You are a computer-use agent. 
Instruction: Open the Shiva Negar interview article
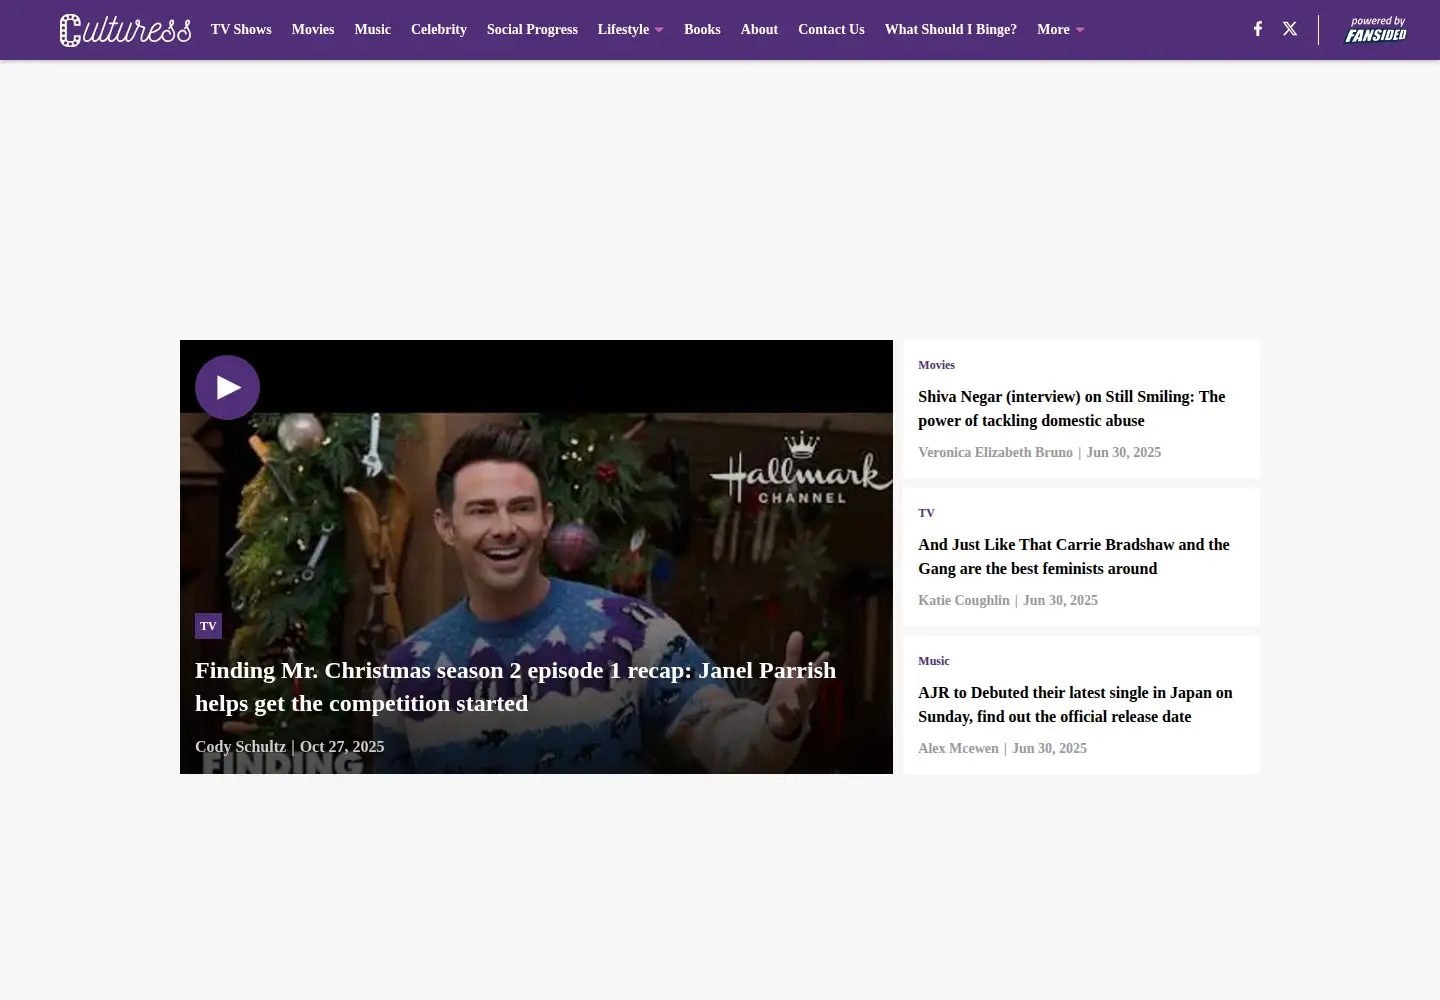pyautogui.click(x=1071, y=409)
